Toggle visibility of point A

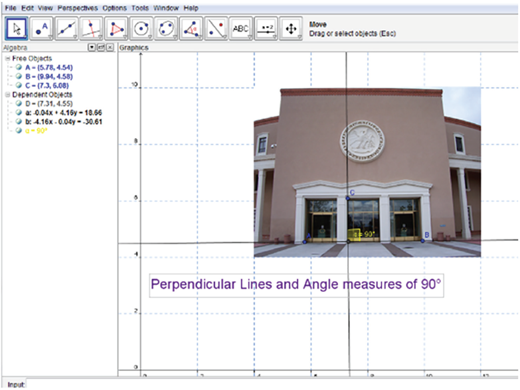(x=19, y=67)
